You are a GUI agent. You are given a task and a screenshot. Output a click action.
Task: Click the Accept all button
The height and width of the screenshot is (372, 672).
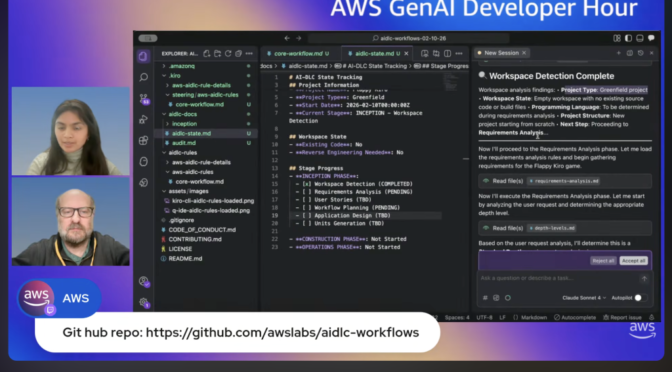[633, 261]
